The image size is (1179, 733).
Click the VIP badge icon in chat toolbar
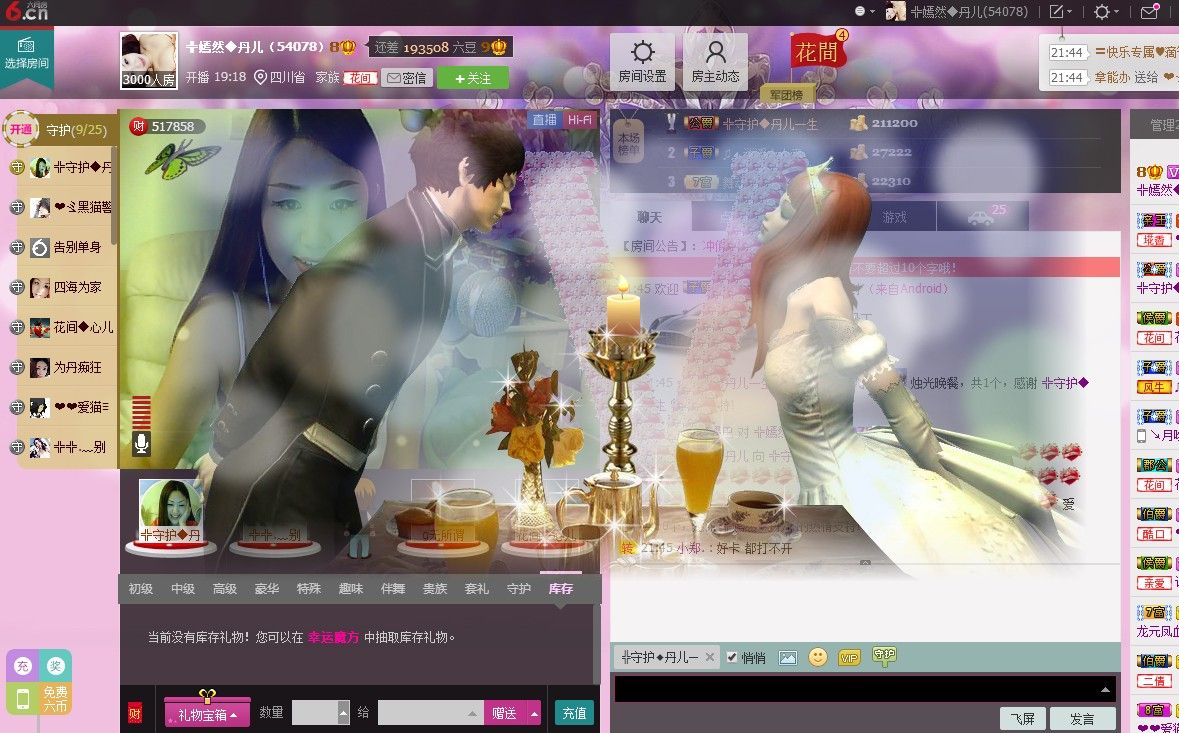tap(849, 658)
